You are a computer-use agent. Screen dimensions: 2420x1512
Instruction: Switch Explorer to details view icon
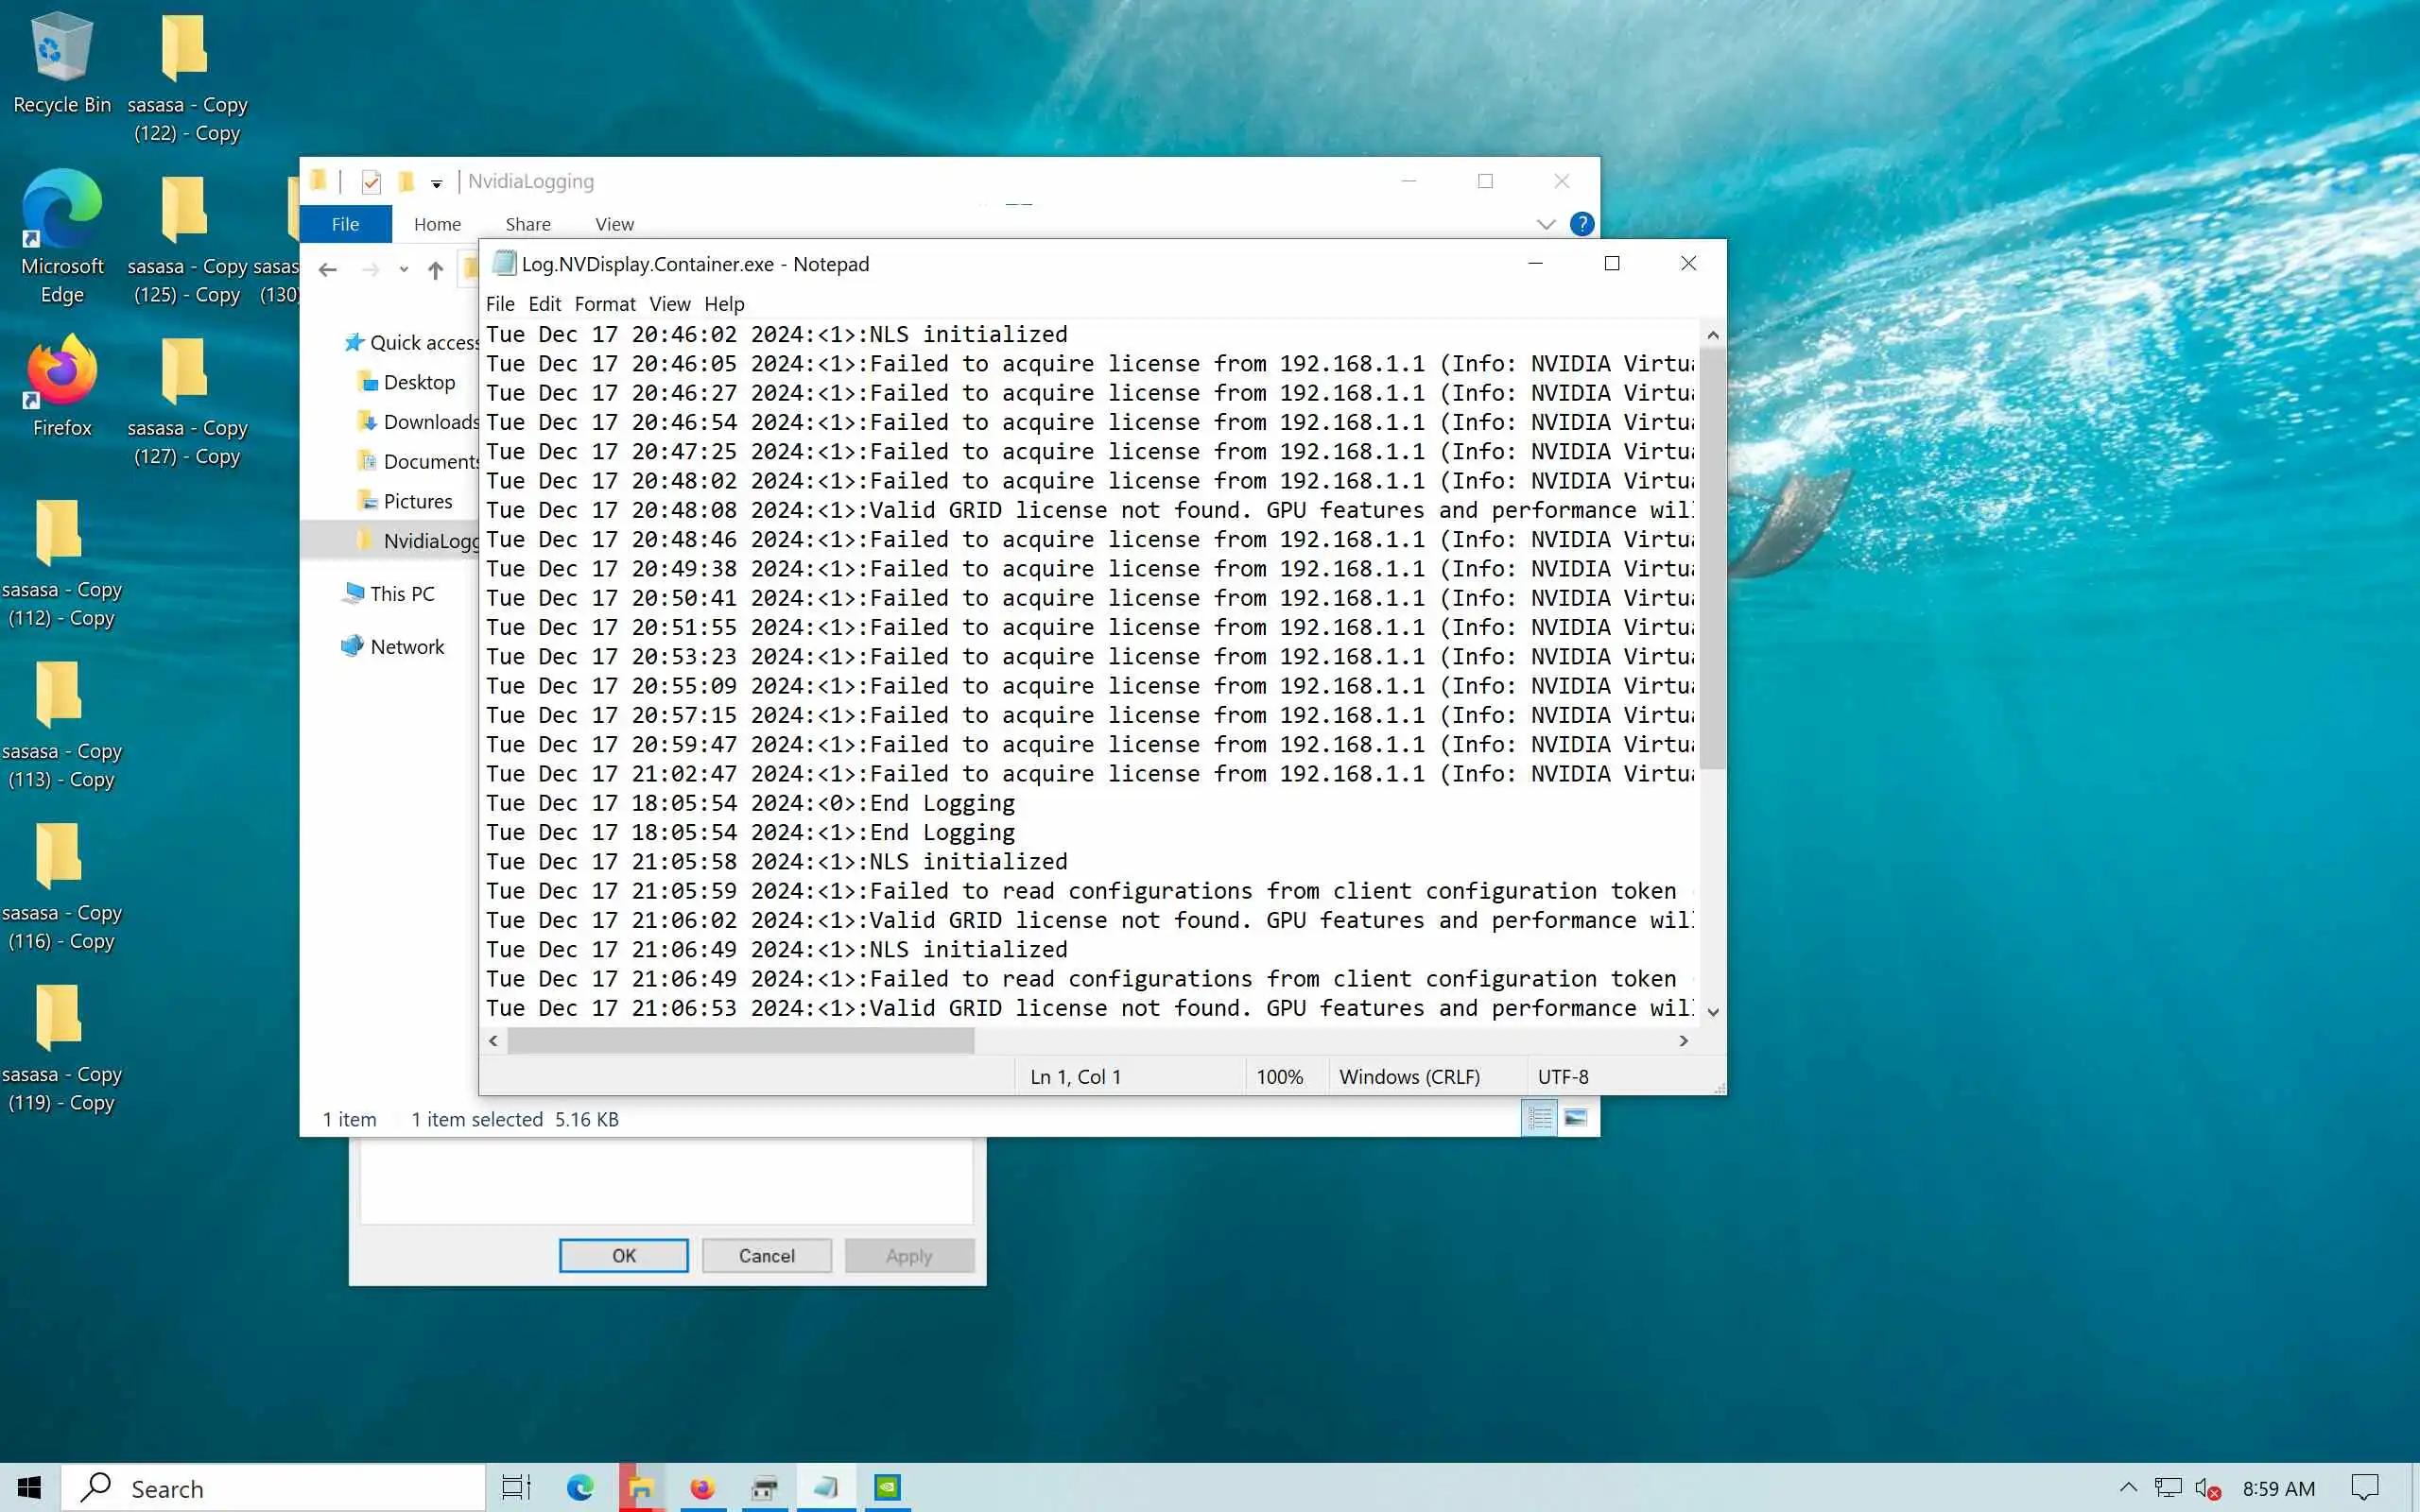click(x=1539, y=1118)
